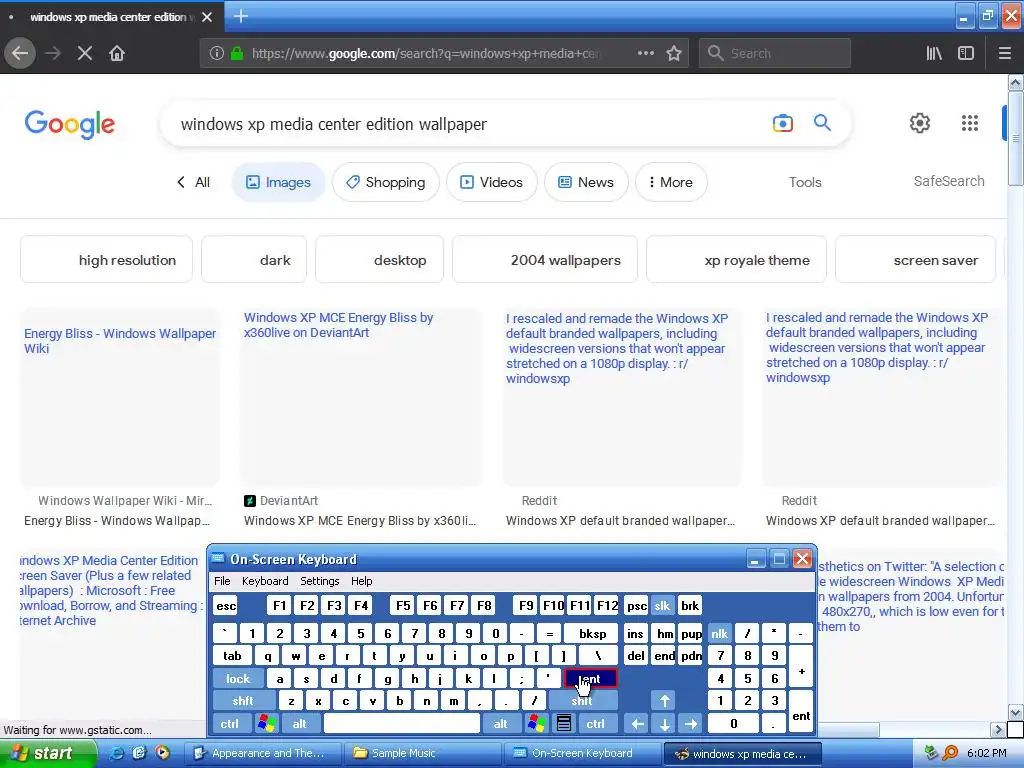This screenshot has width=1024, height=768.
Task: Go back with Firefox back arrow
Action: coord(20,53)
